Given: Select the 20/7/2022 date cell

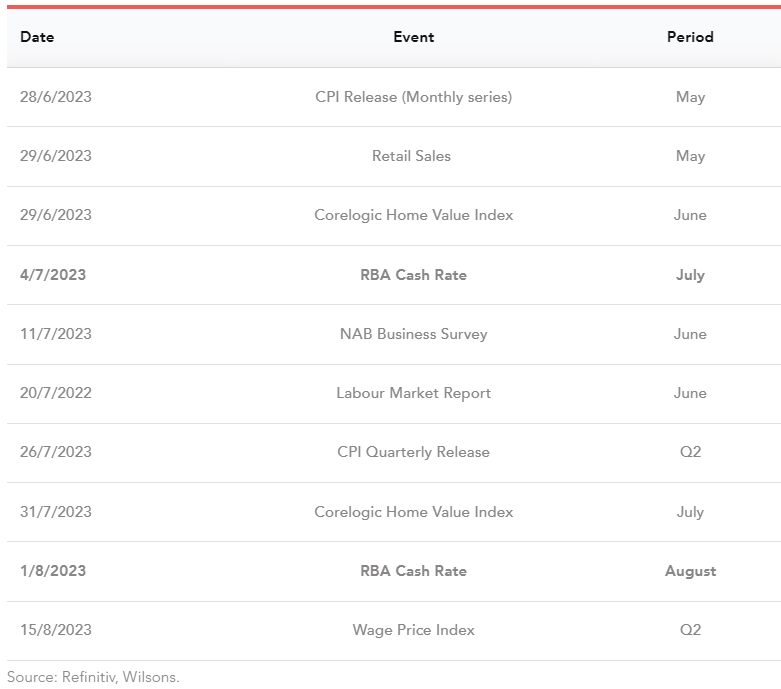Looking at the screenshot, I should 56,393.
